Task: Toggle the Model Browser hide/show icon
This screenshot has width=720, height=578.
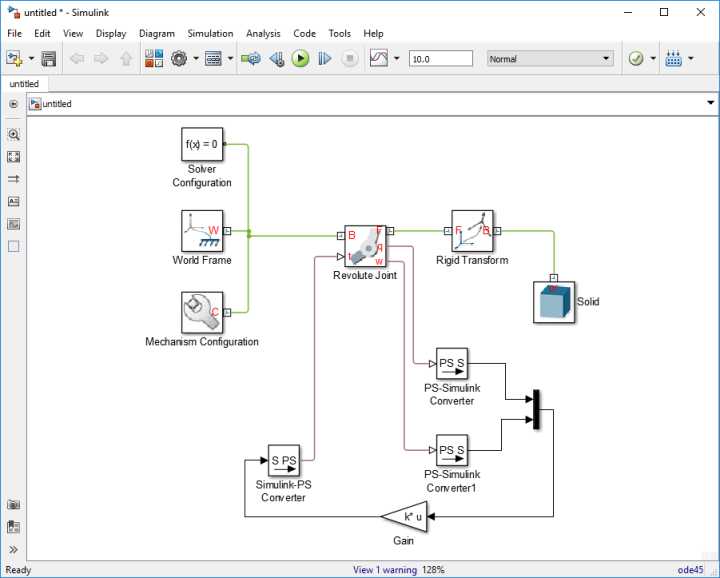Action: pos(13,104)
